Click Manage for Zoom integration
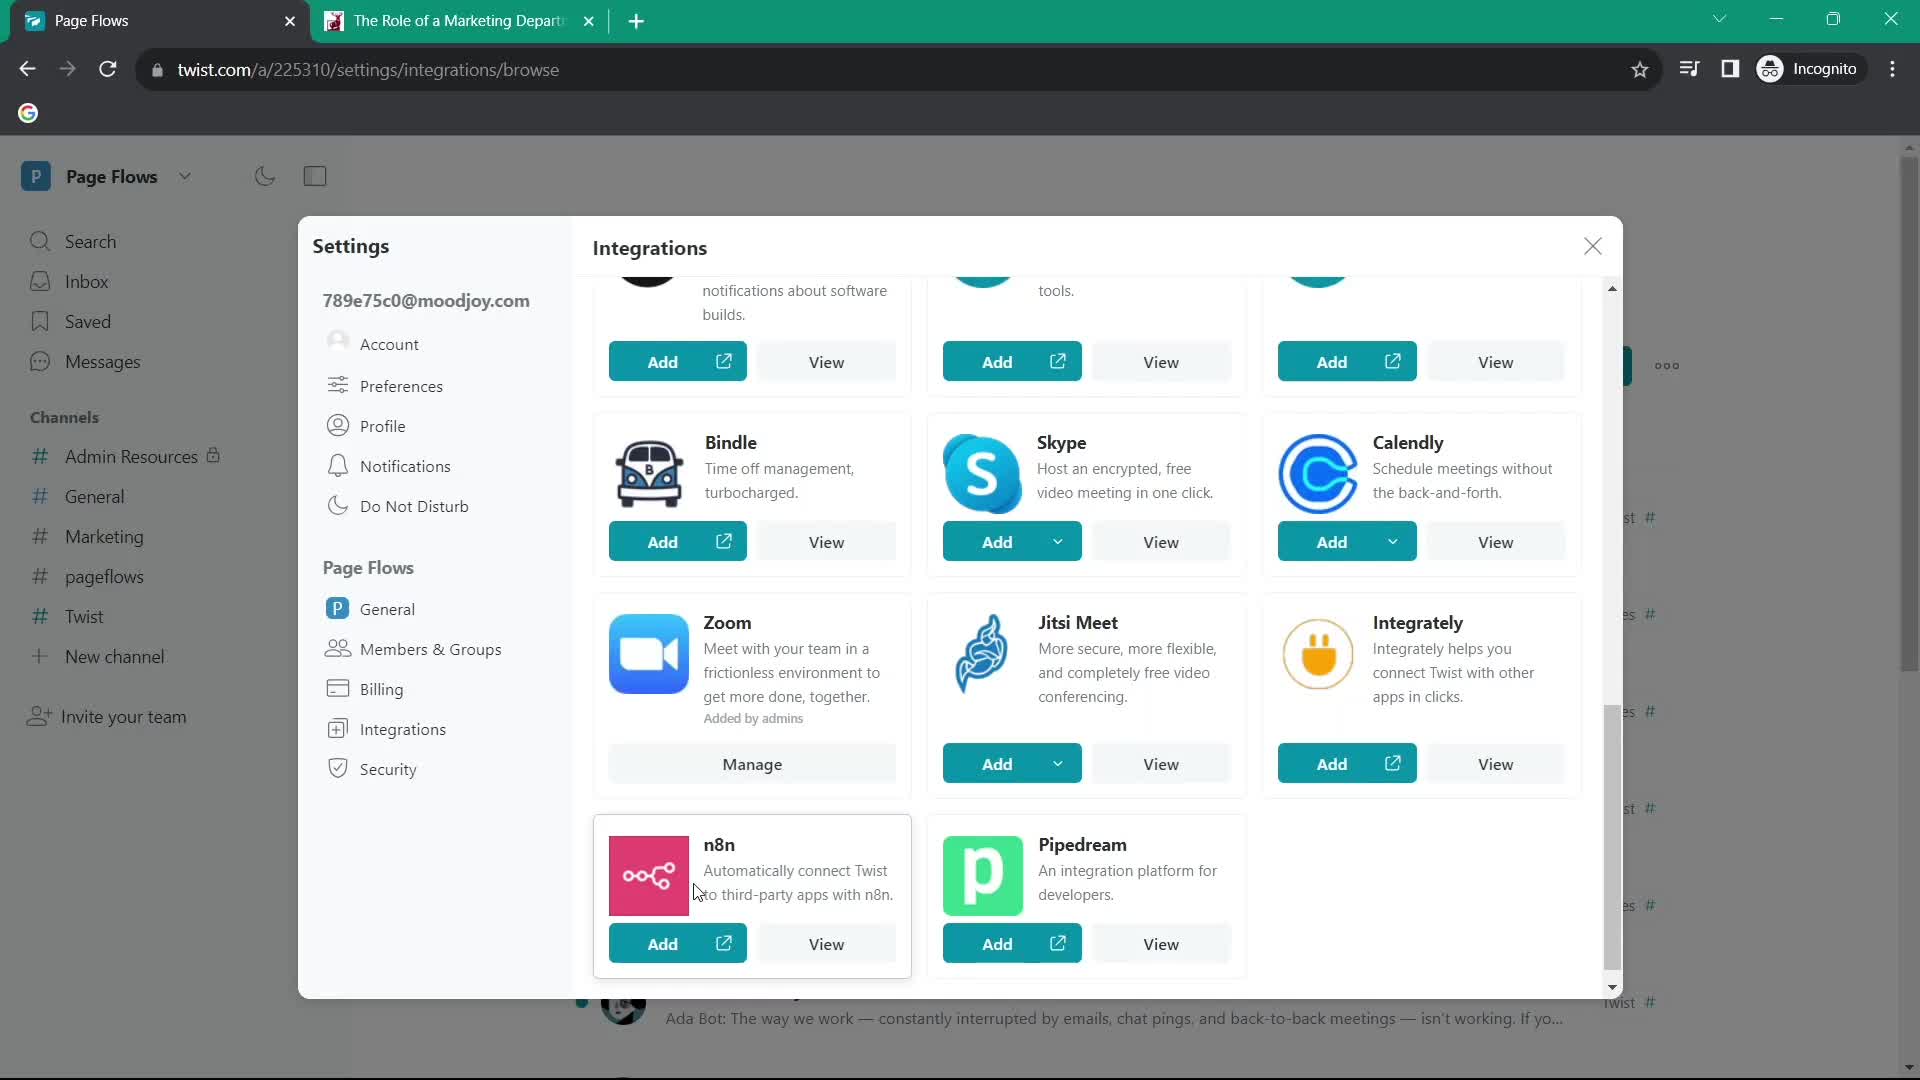 pos(752,764)
